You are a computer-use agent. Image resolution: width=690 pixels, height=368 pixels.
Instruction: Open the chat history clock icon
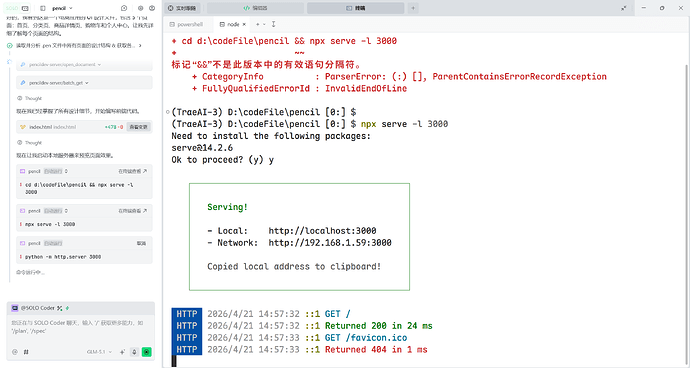coord(124,8)
